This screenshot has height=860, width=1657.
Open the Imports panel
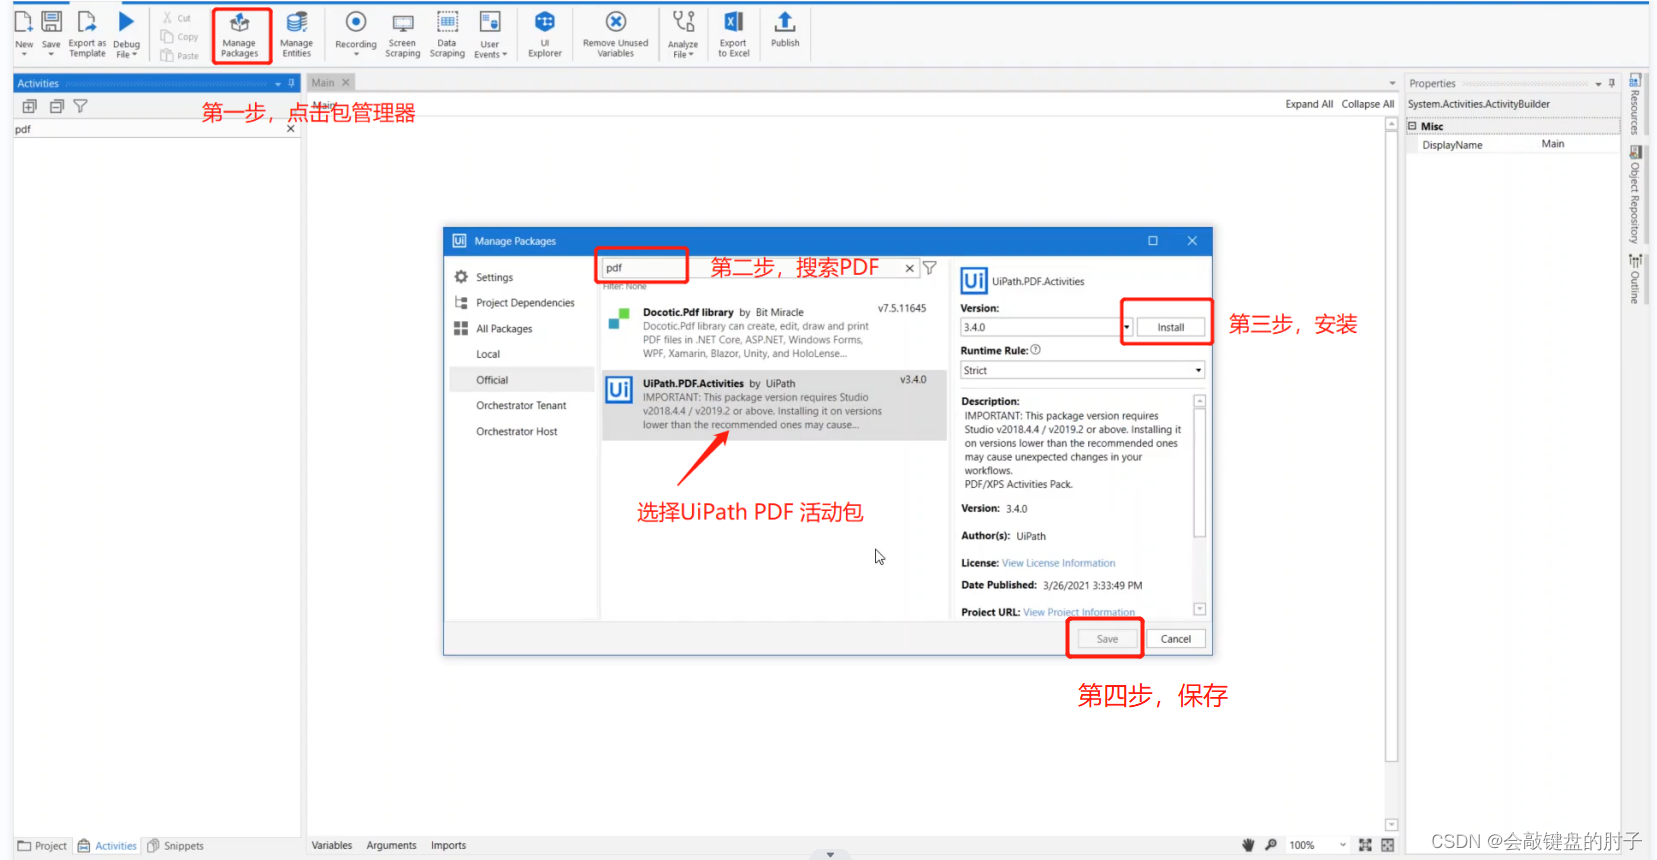pos(448,845)
